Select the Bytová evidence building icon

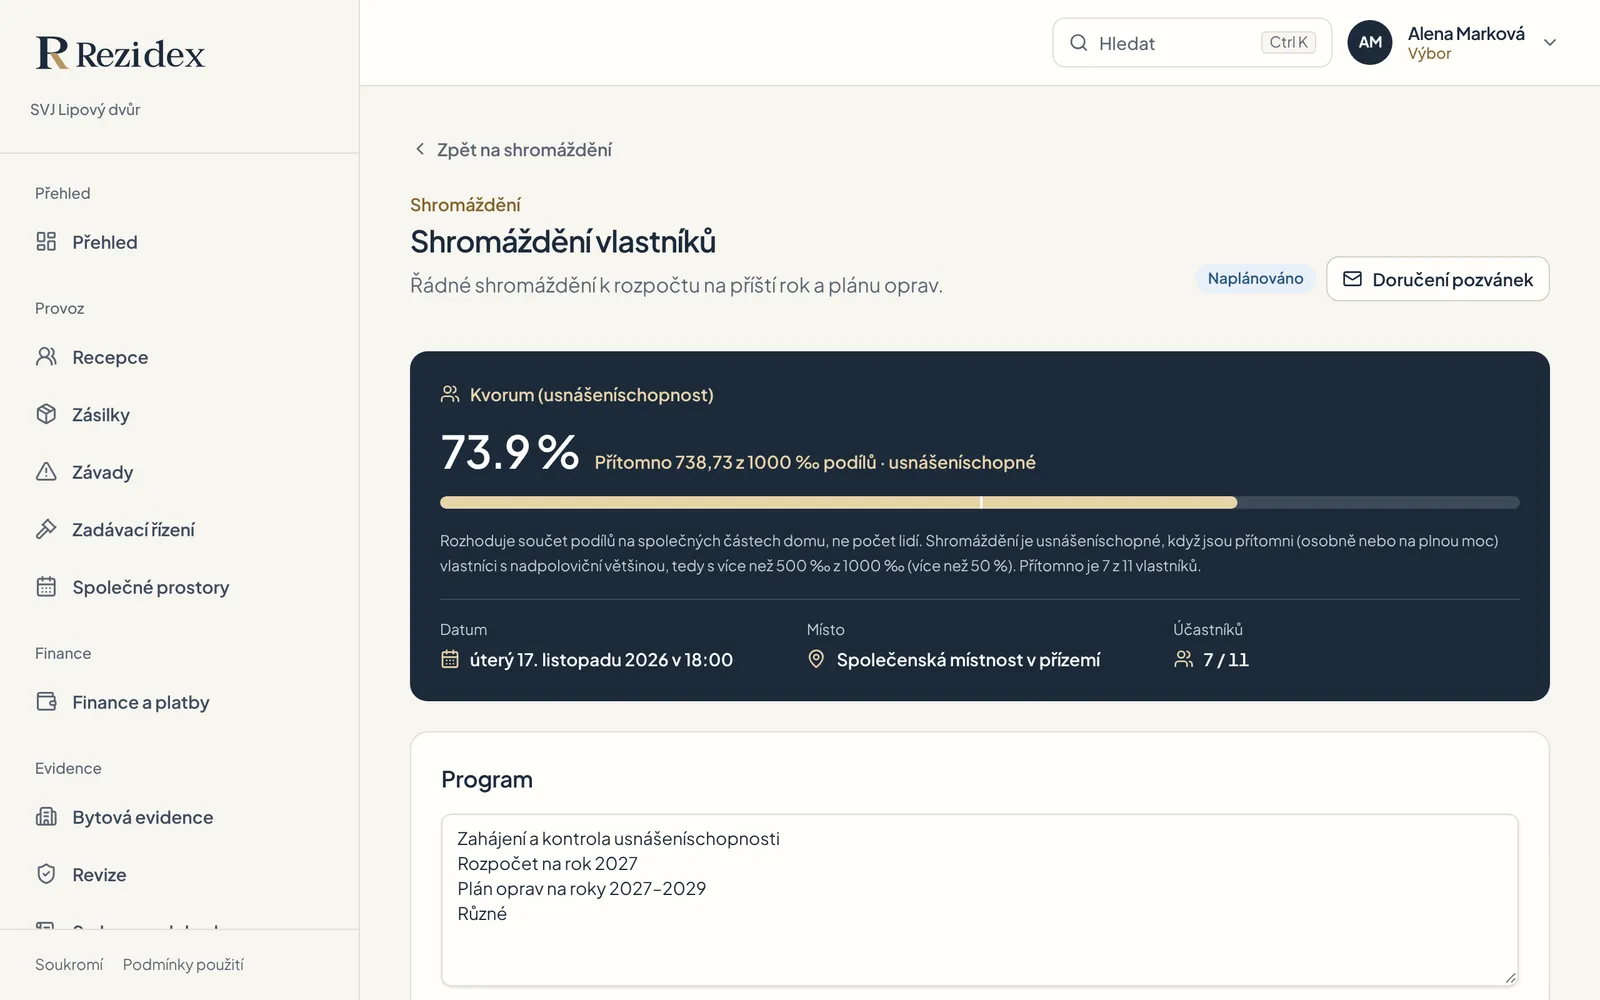click(46, 816)
